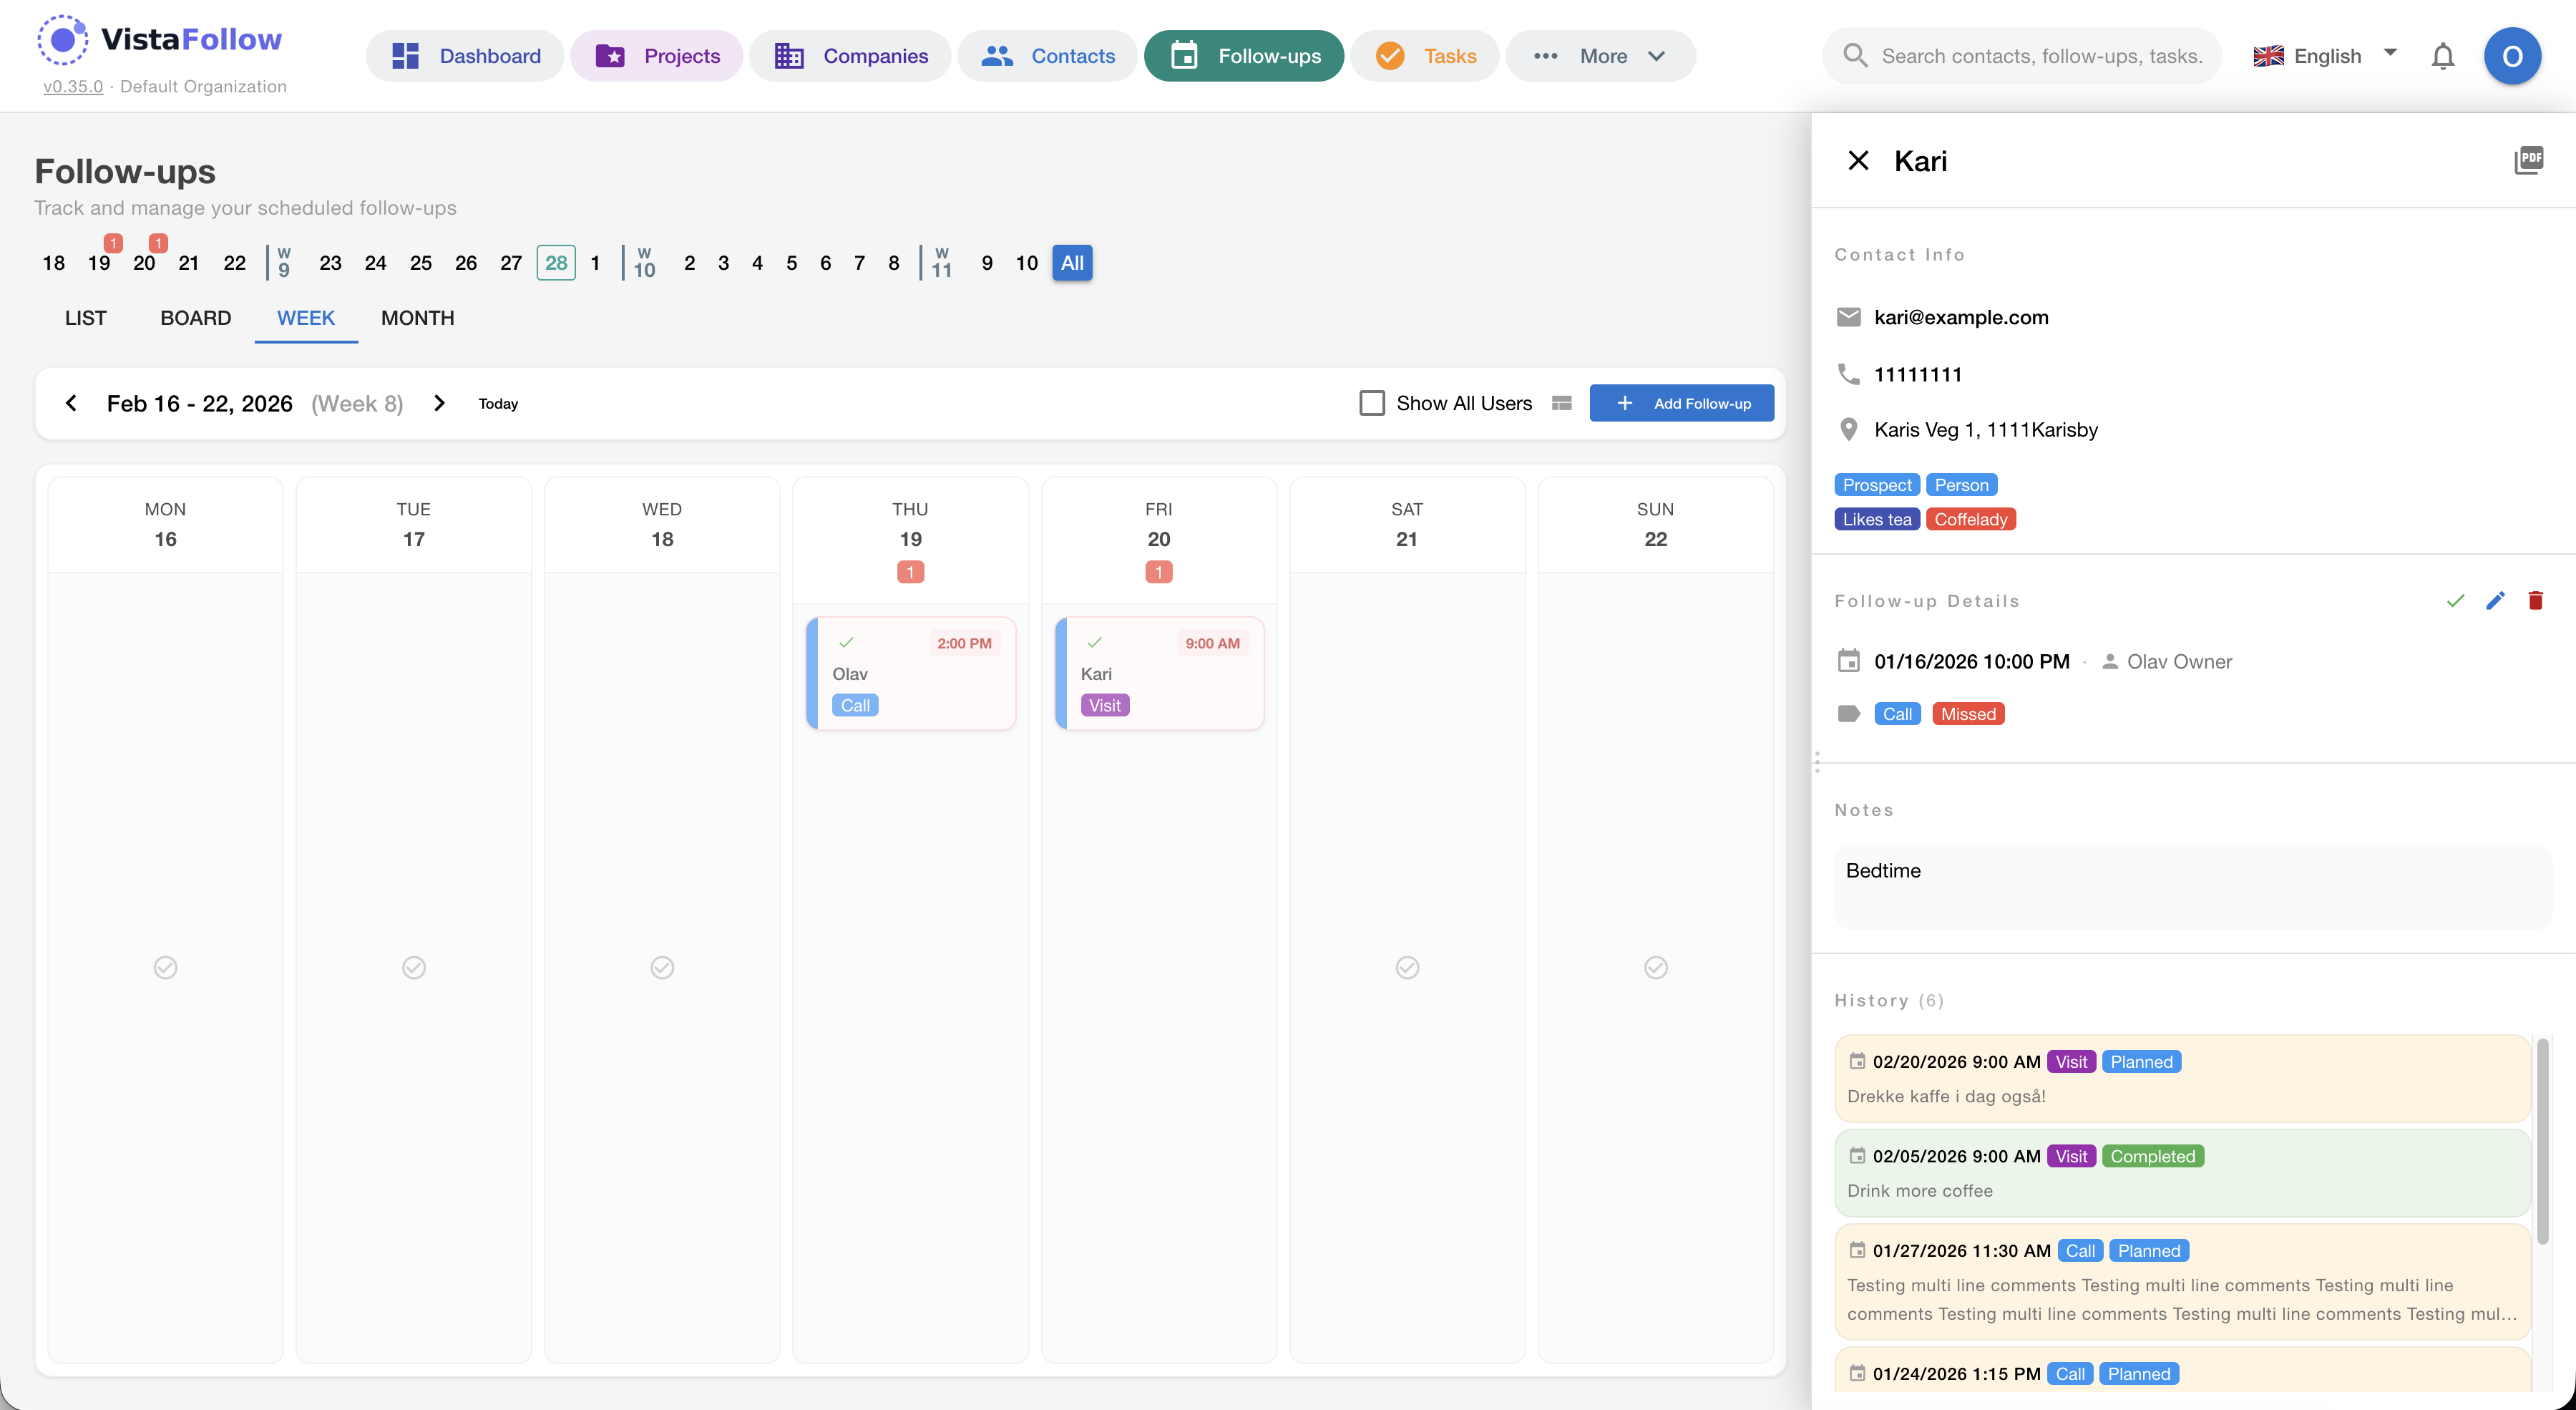Delete the follow-up using trash icon
This screenshot has height=1410, width=2576.
point(2535,601)
